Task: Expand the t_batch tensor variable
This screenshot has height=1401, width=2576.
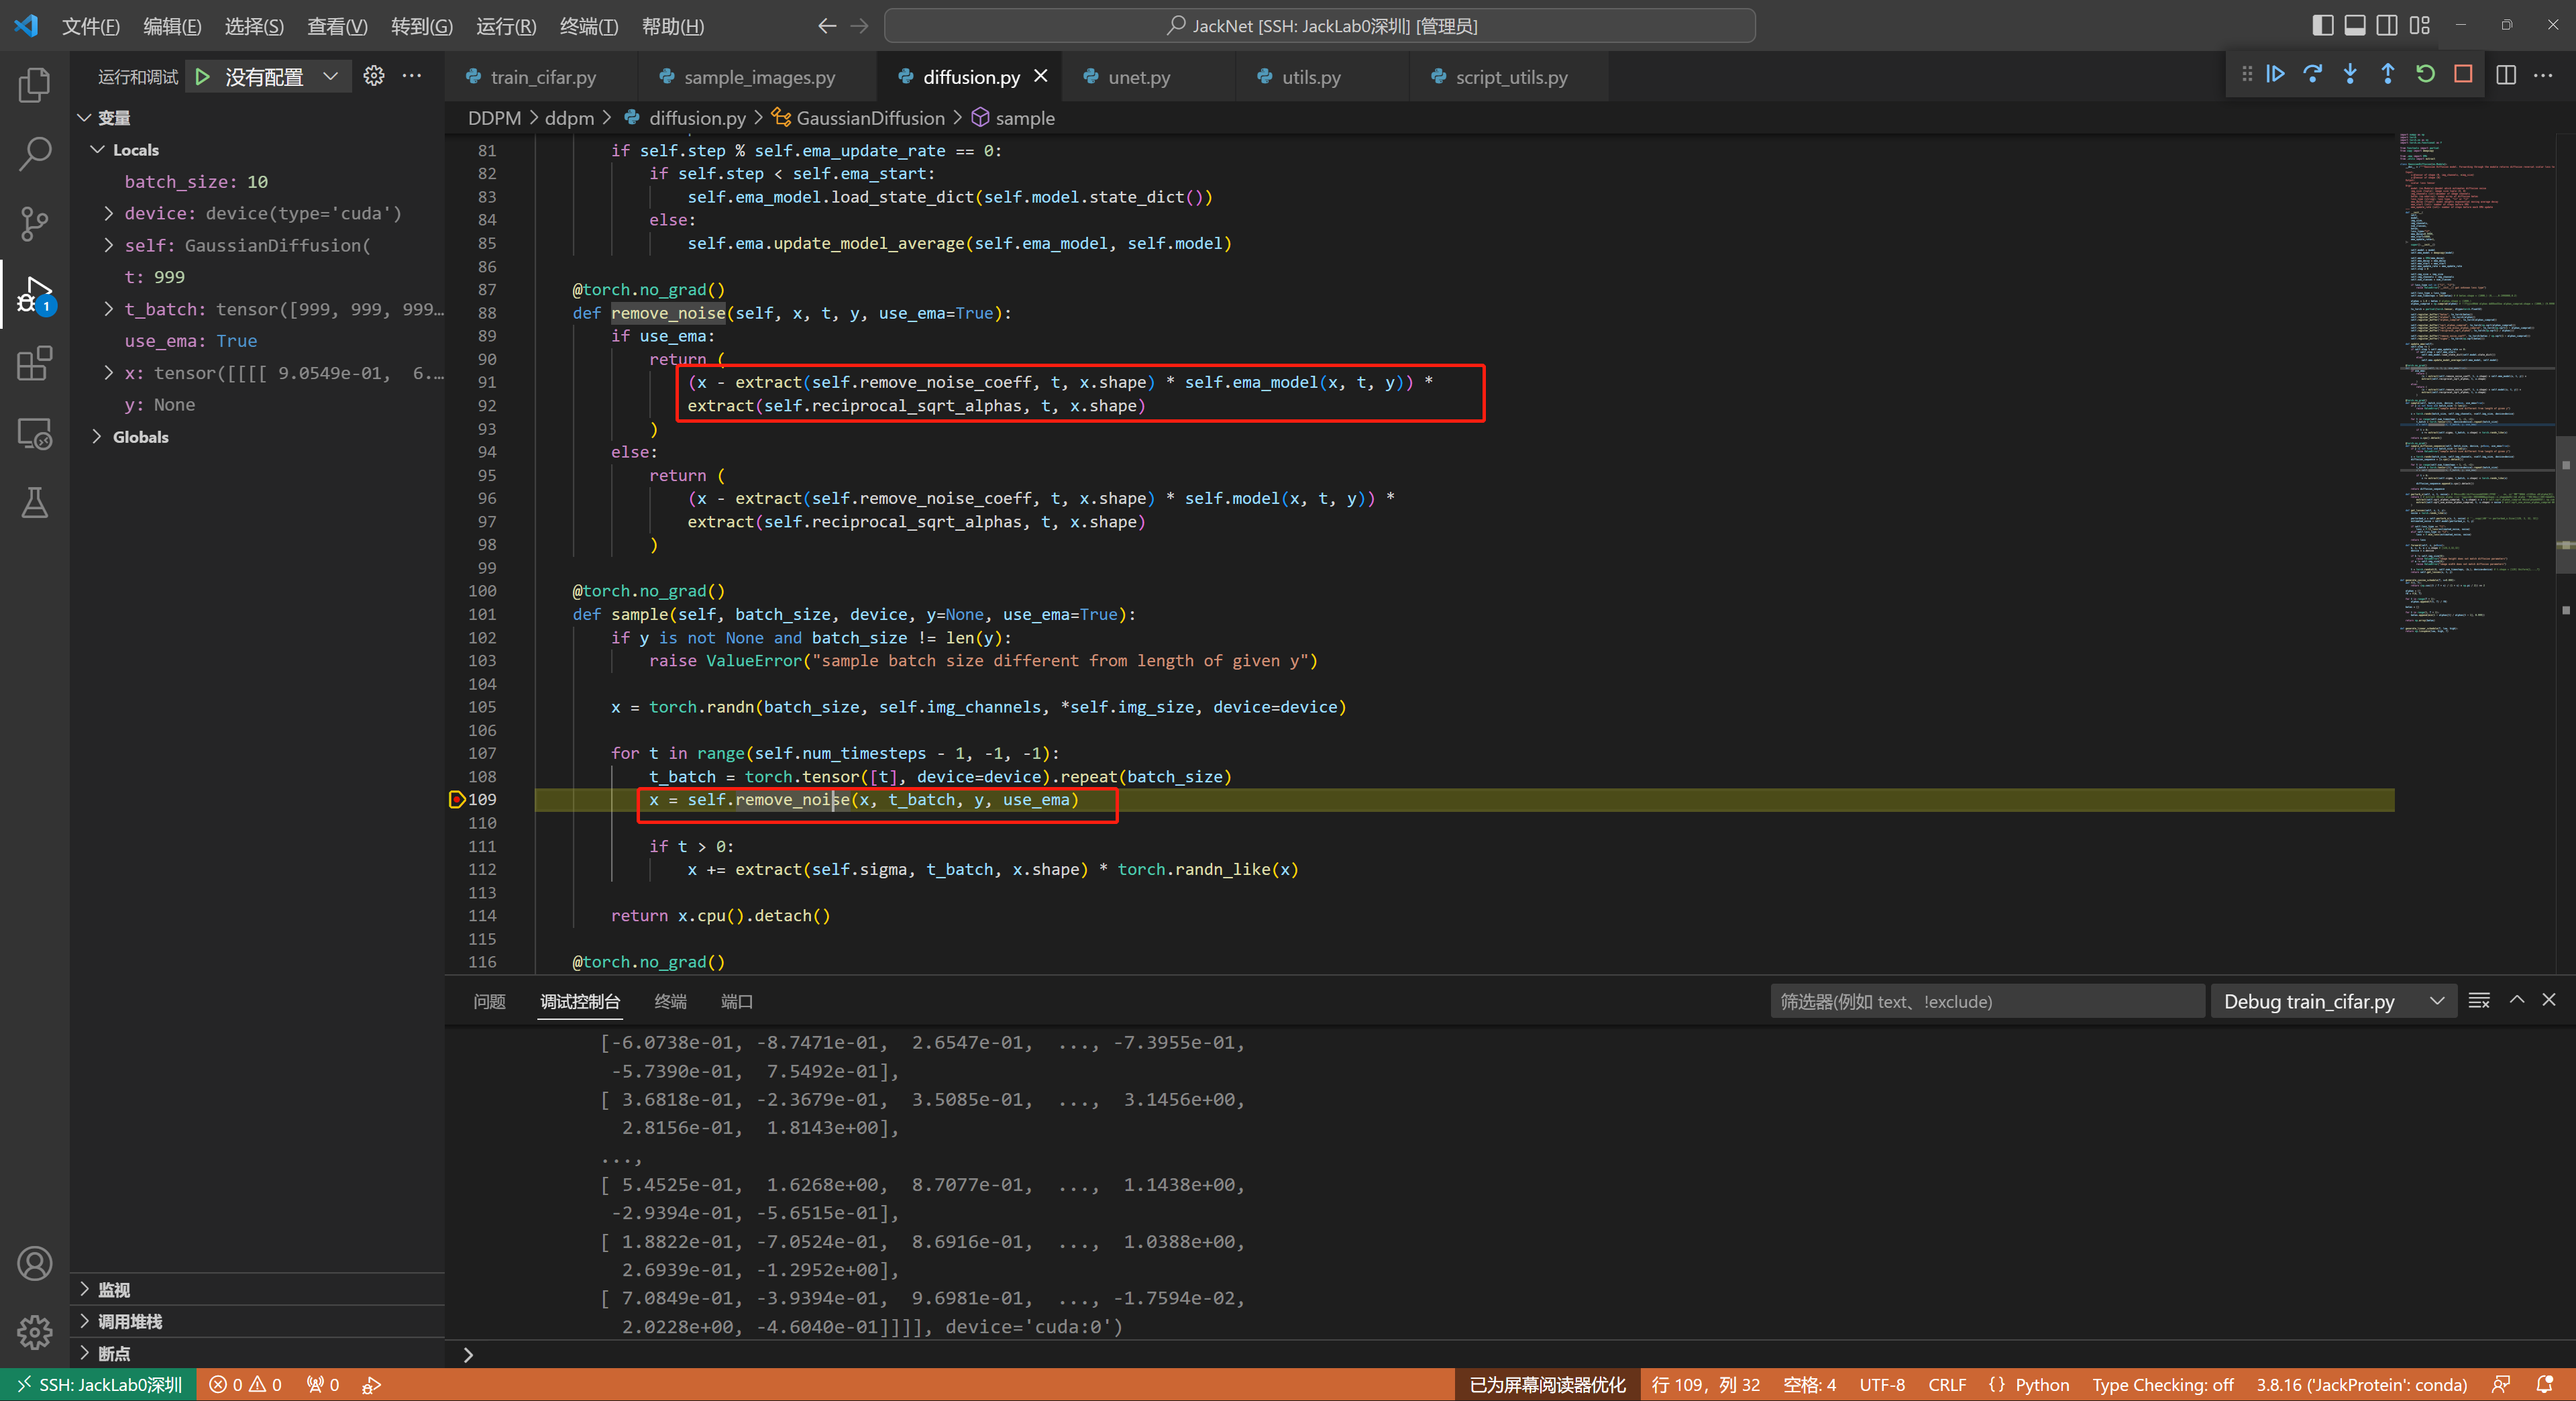Action: tap(108, 309)
